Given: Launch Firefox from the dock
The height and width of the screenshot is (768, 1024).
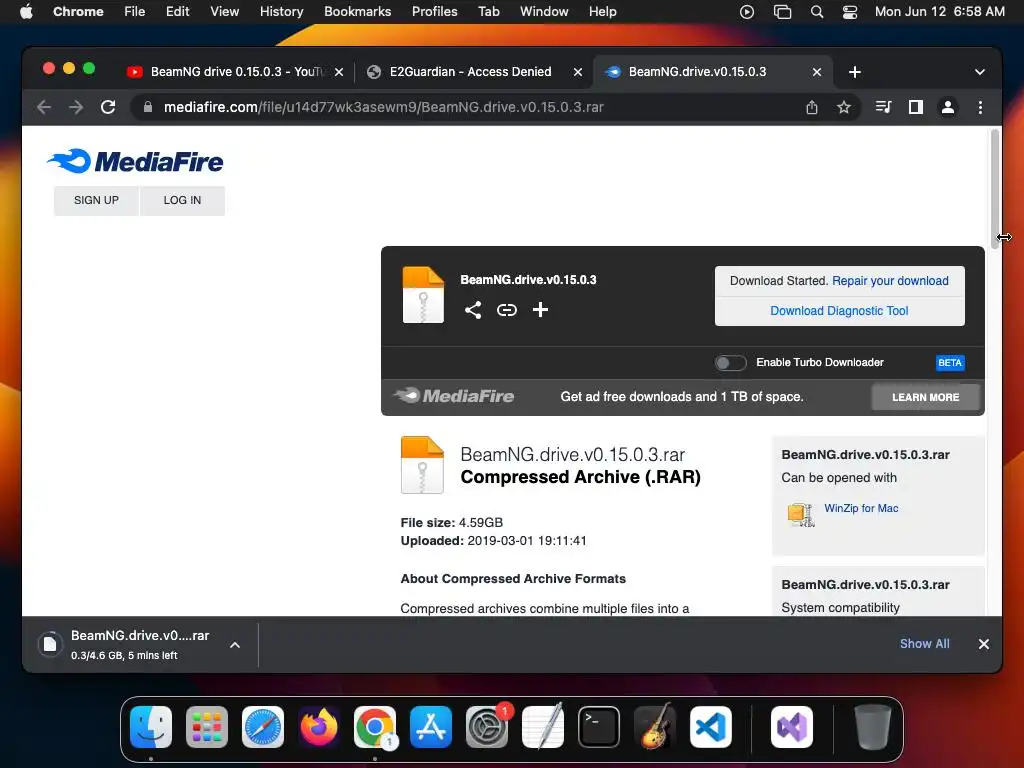Looking at the screenshot, I should click(319, 727).
